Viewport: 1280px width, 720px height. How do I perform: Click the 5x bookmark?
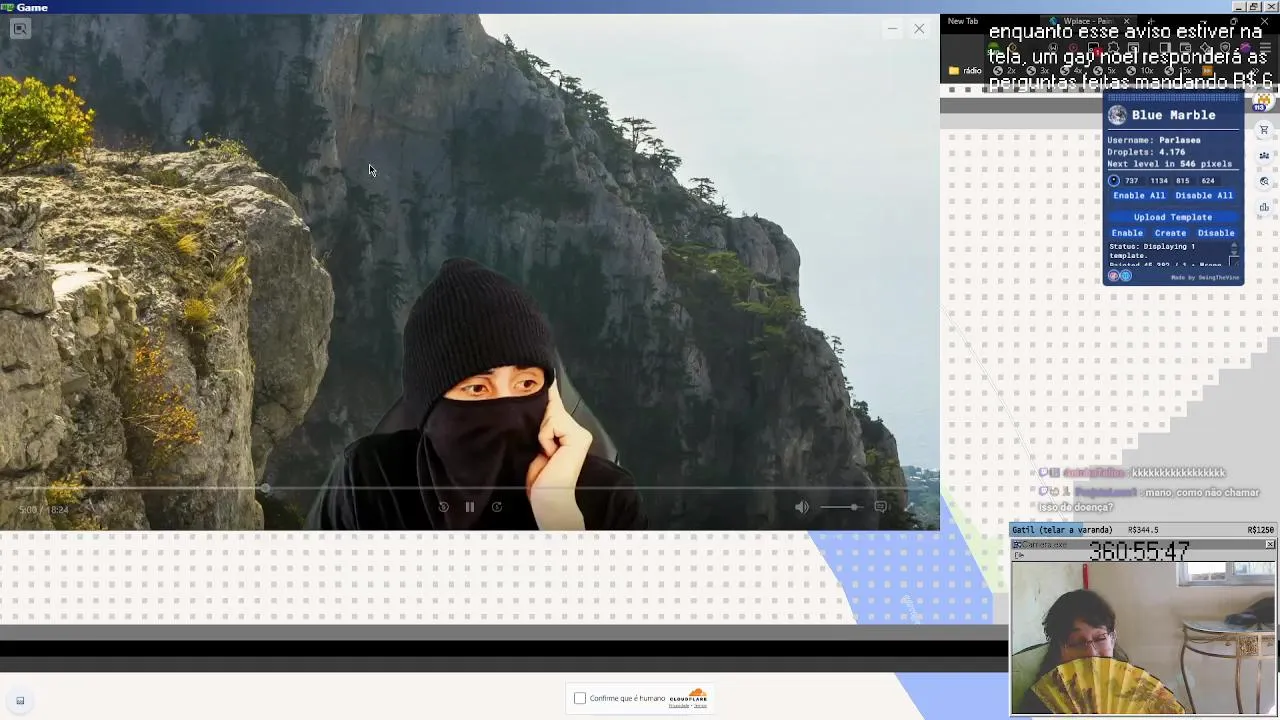(x=1104, y=71)
